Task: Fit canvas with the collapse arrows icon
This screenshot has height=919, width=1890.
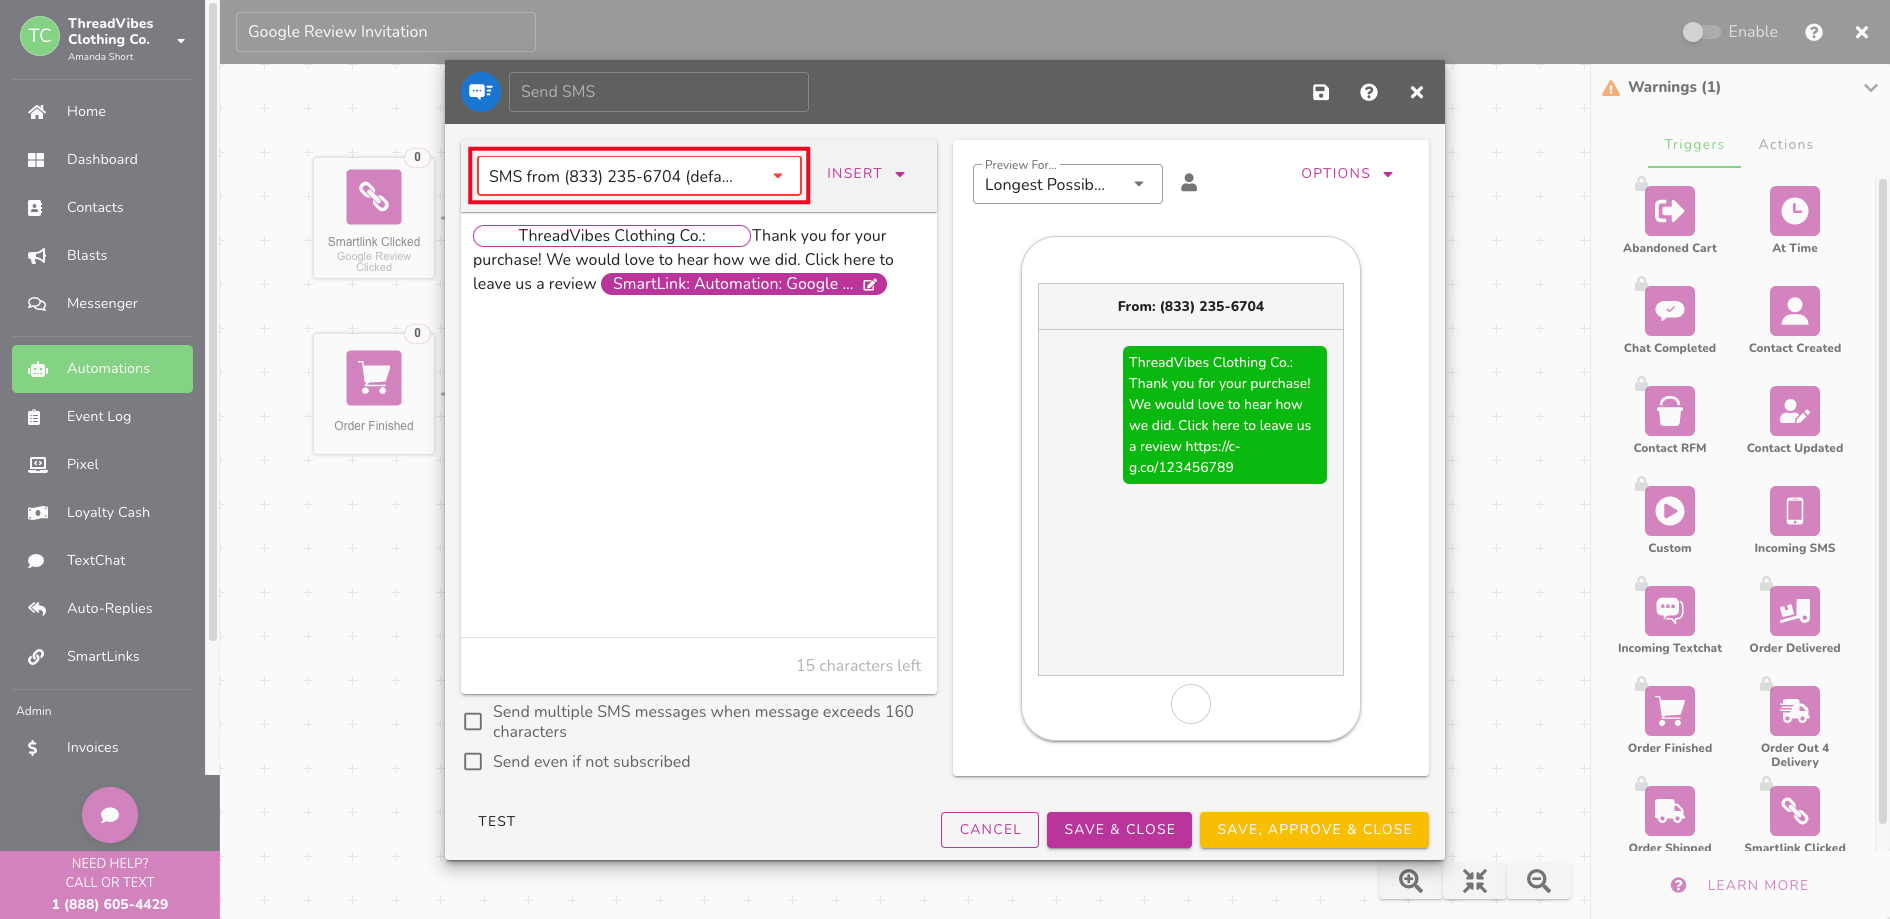Action: point(1475,881)
